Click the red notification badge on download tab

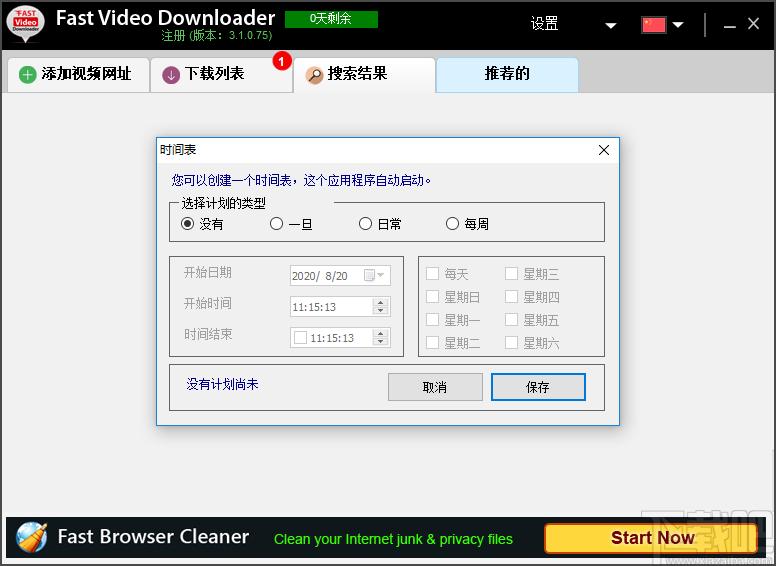[x=281, y=62]
